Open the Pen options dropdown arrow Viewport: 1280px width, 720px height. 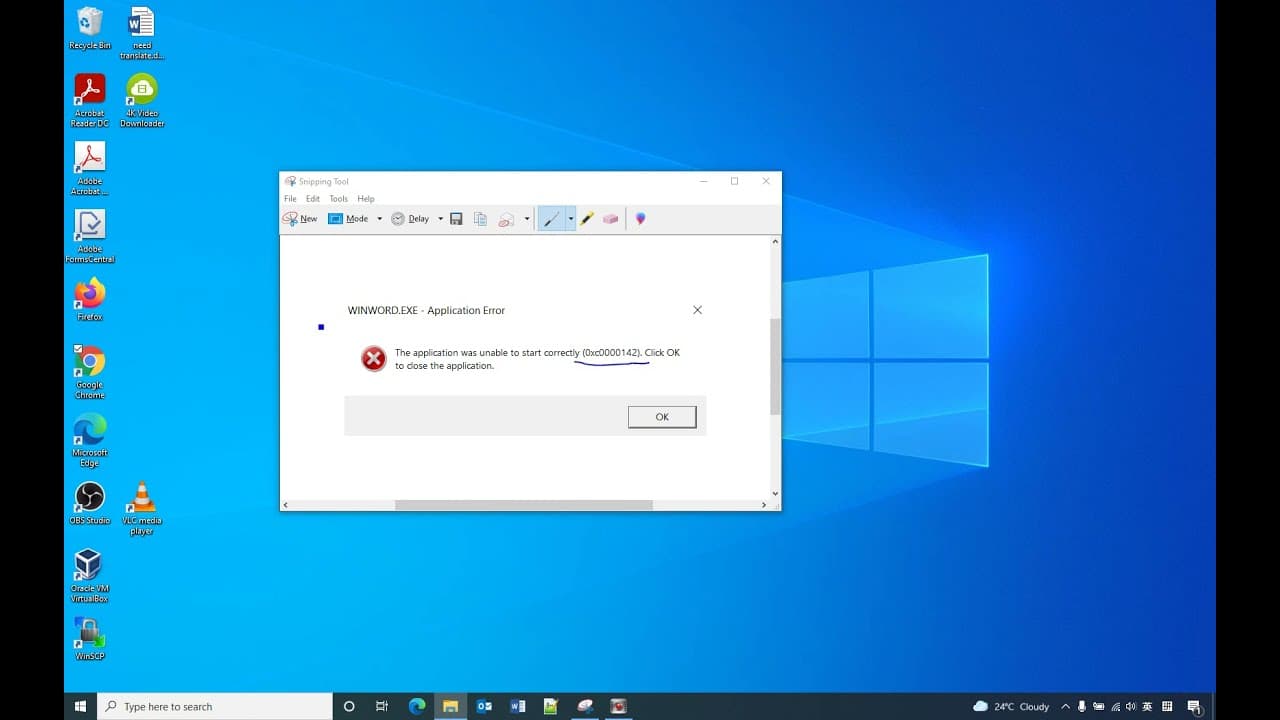point(571,219)
